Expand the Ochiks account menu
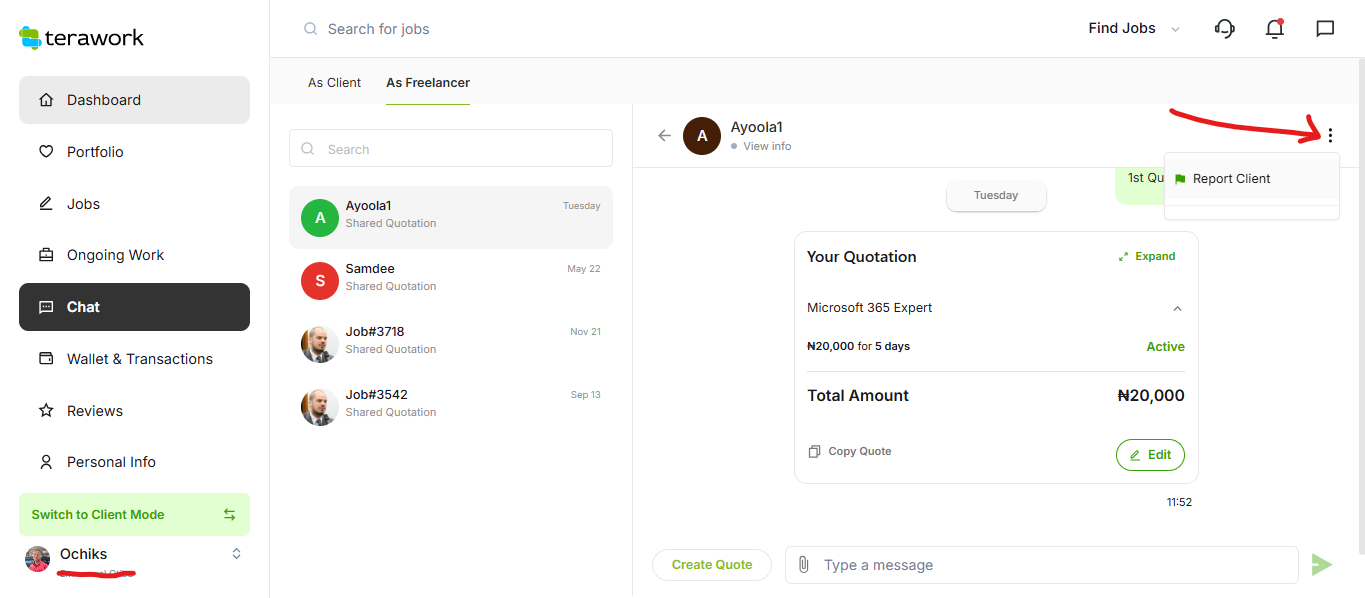The image size is (1365, 598). 236,554
